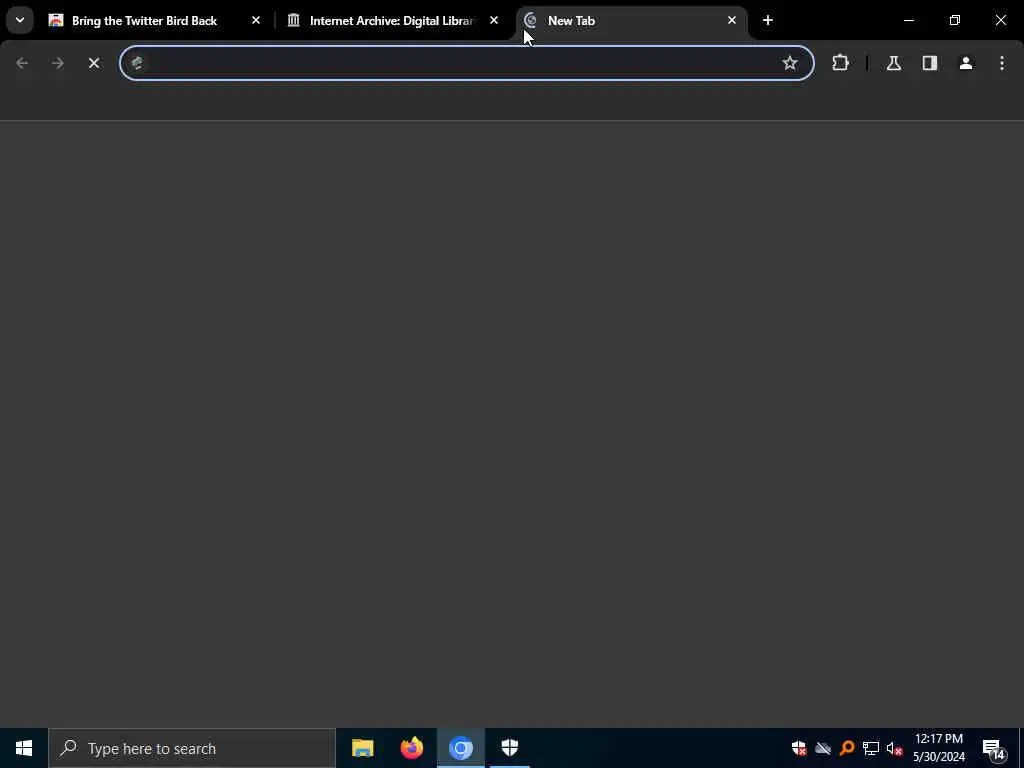Screen dimensions: 1024x768
Task: Click the Type here to search box
Action: (x=192, y=748)
